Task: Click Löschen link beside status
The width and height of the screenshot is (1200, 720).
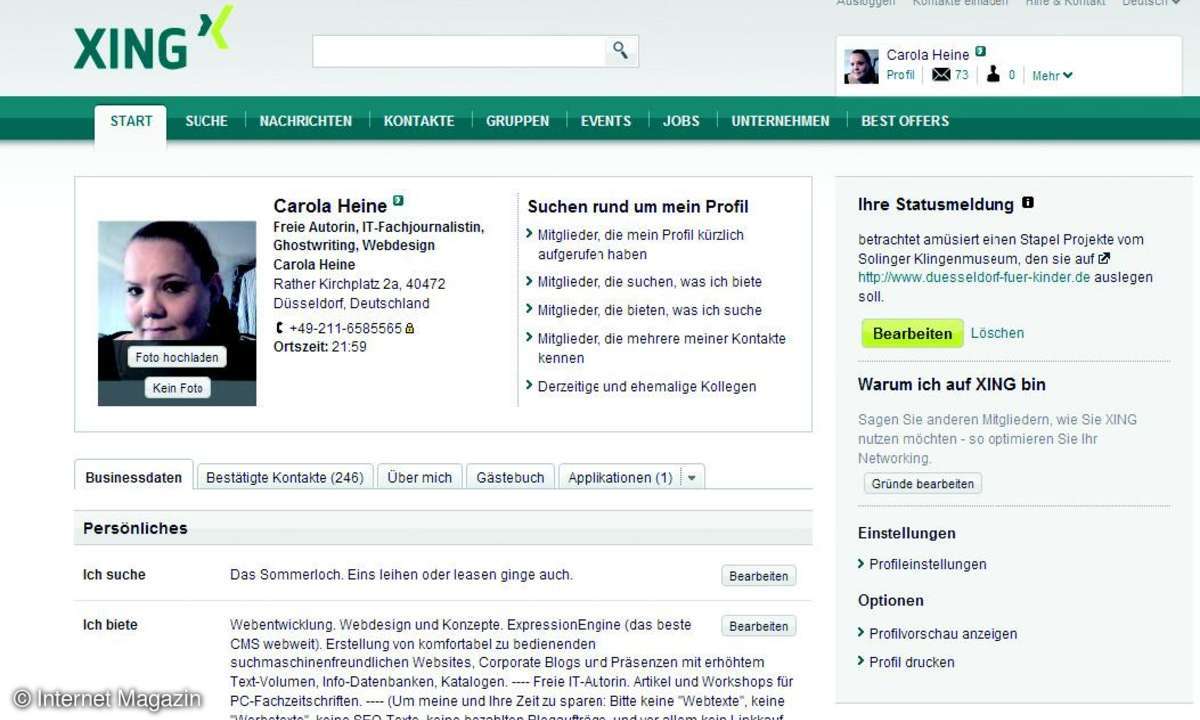Action: (997, 333)
